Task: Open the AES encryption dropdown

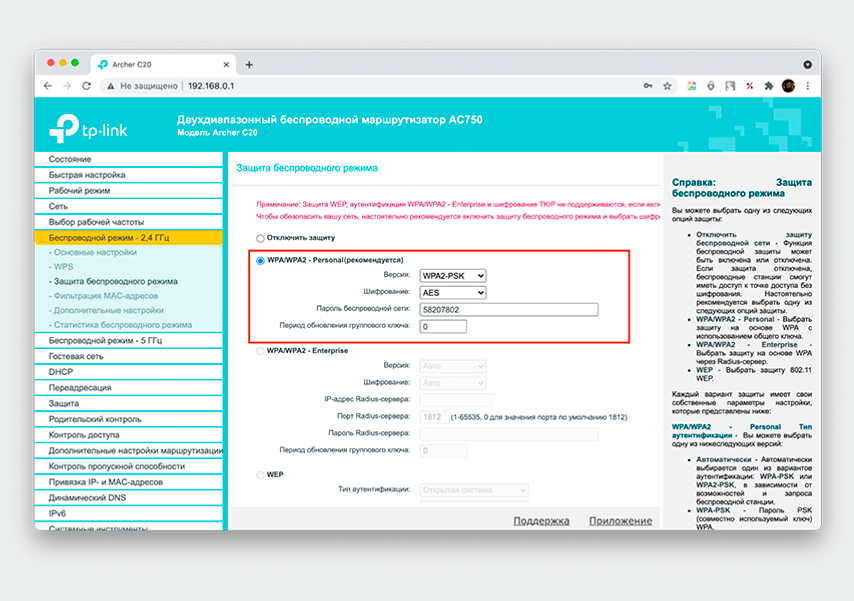Action: tap(453, 293)
